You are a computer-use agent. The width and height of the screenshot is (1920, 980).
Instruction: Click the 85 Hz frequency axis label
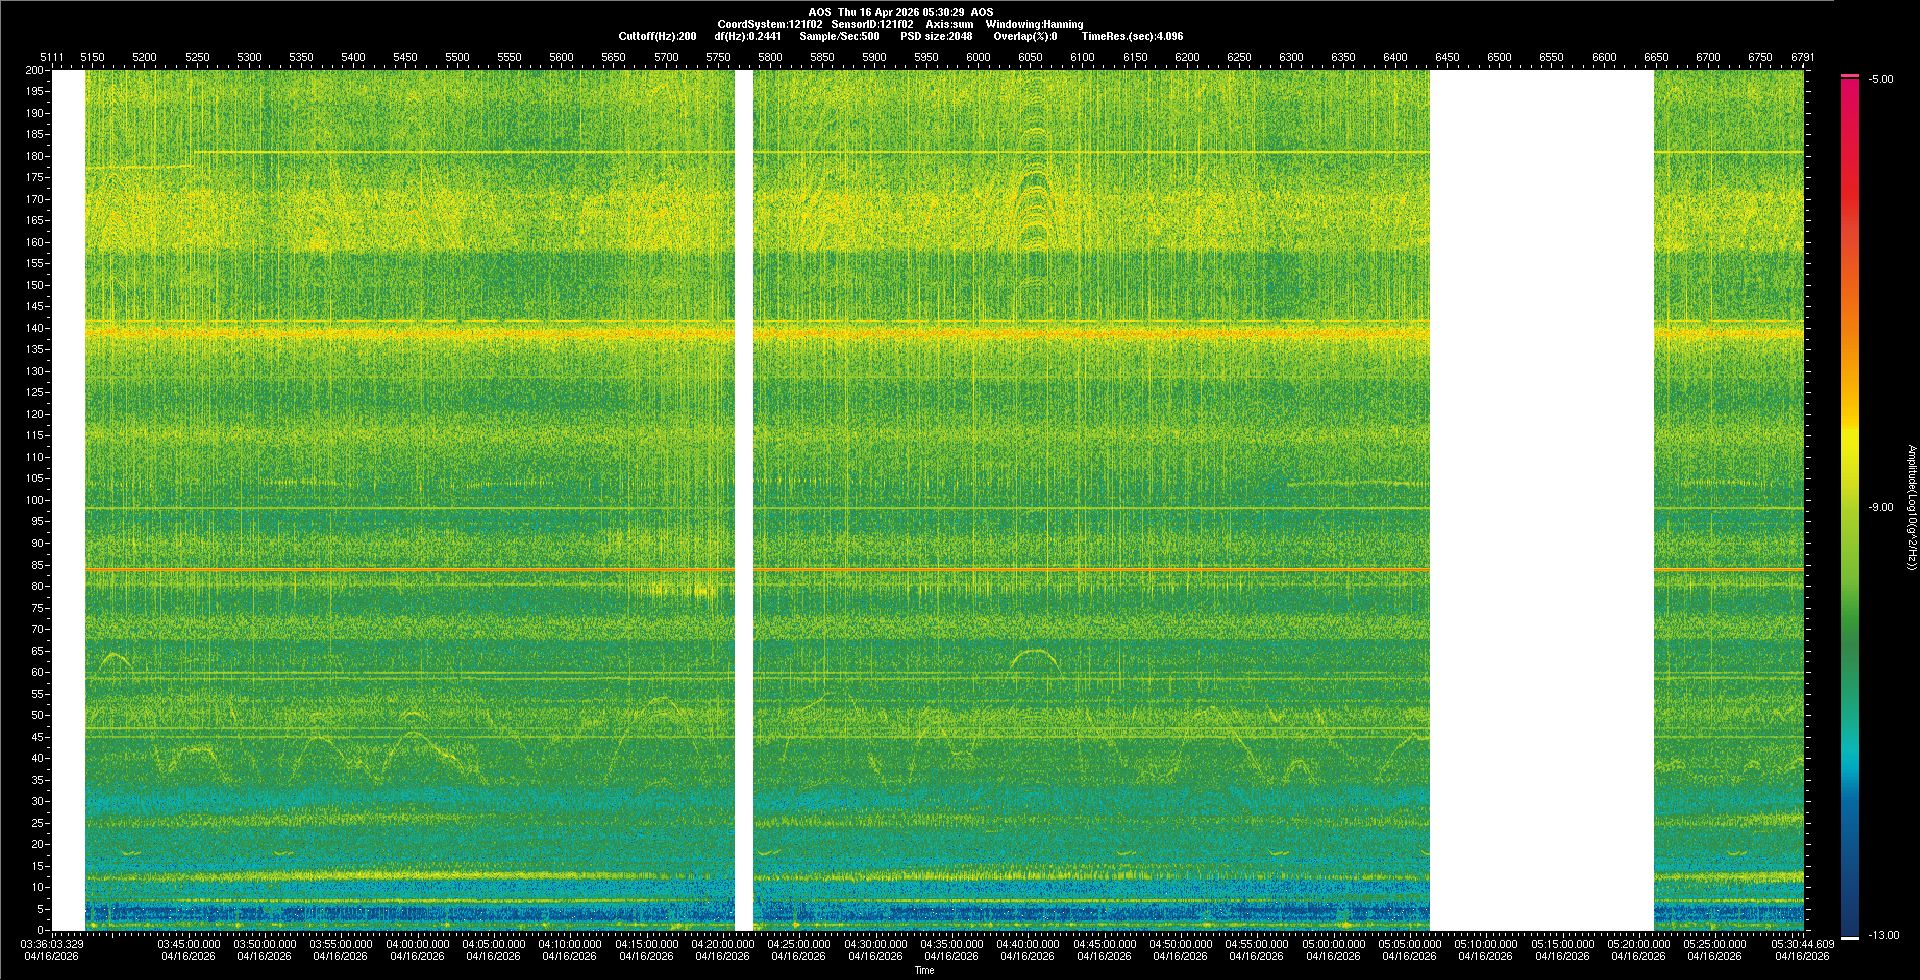tap(37, 565)
